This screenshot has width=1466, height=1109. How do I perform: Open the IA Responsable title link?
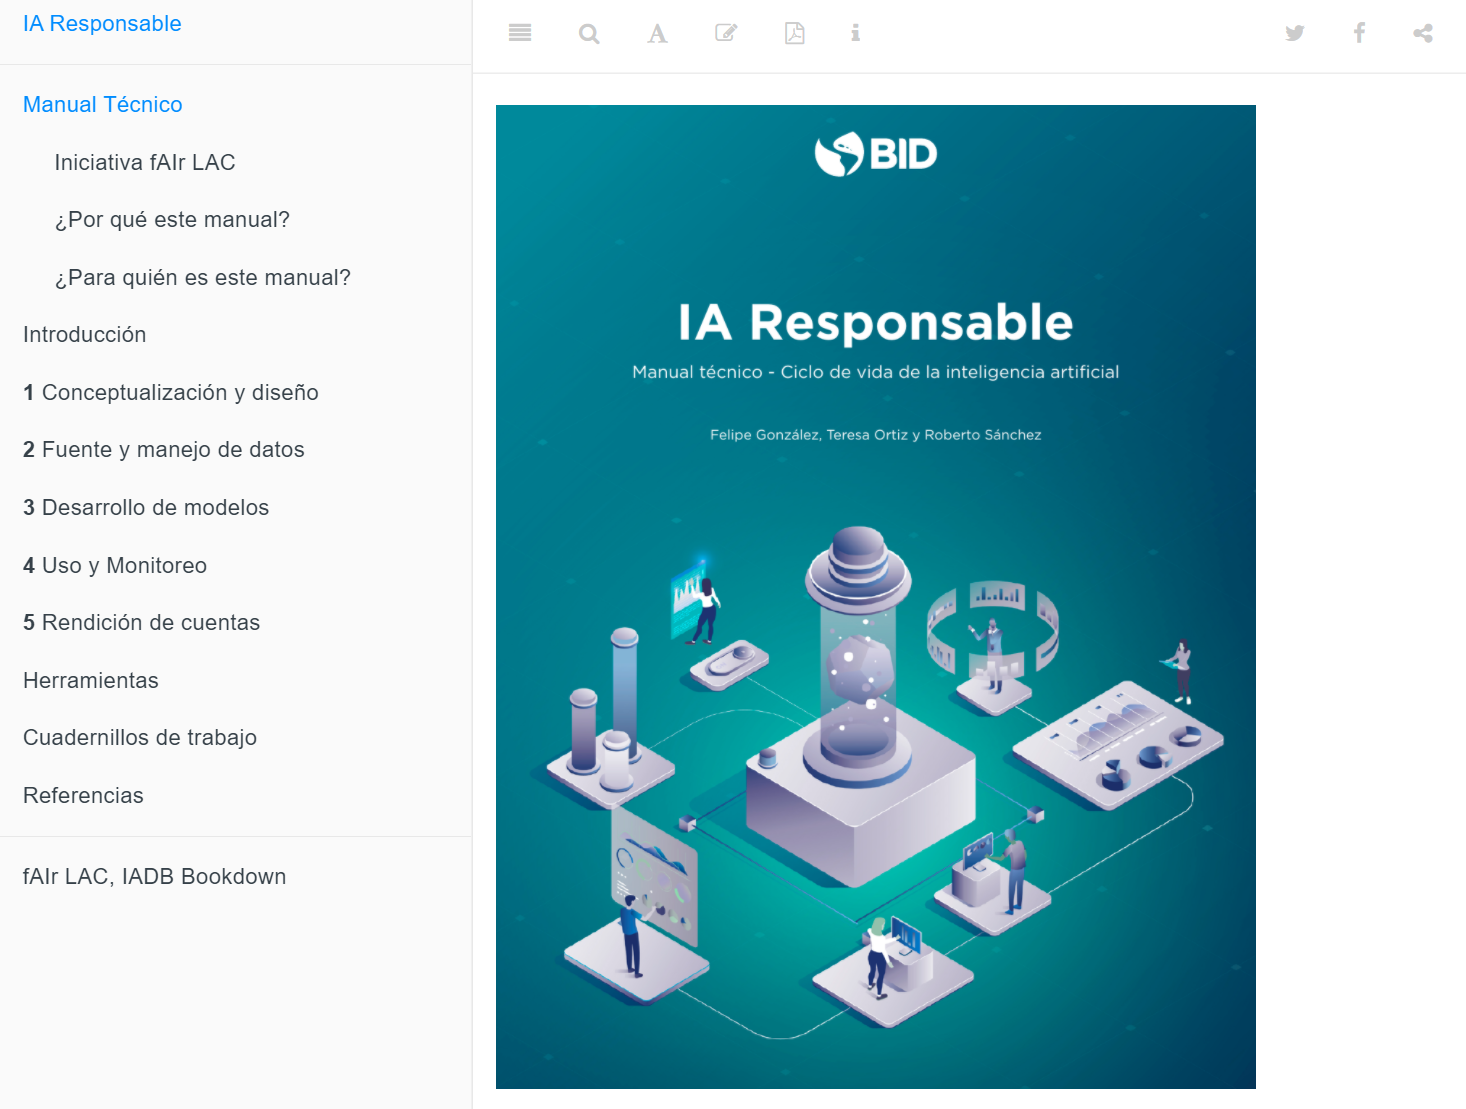(x=102, y=24)
